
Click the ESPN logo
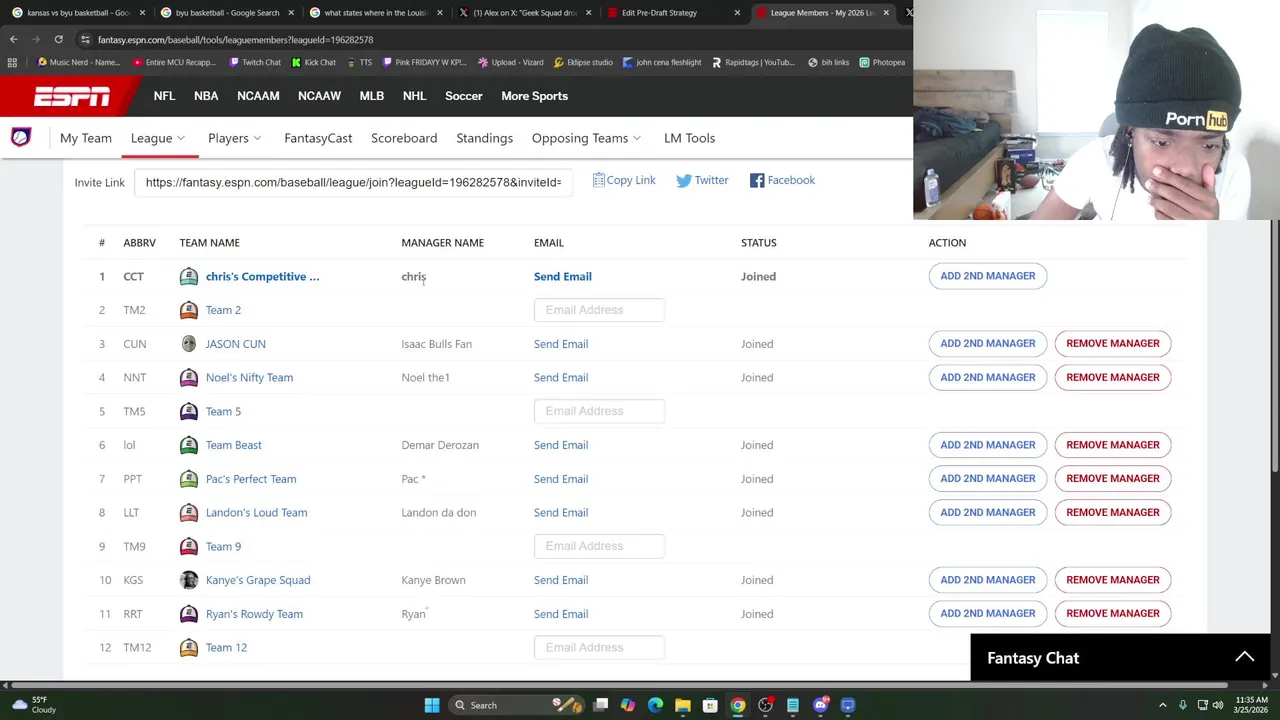point(72,96)
